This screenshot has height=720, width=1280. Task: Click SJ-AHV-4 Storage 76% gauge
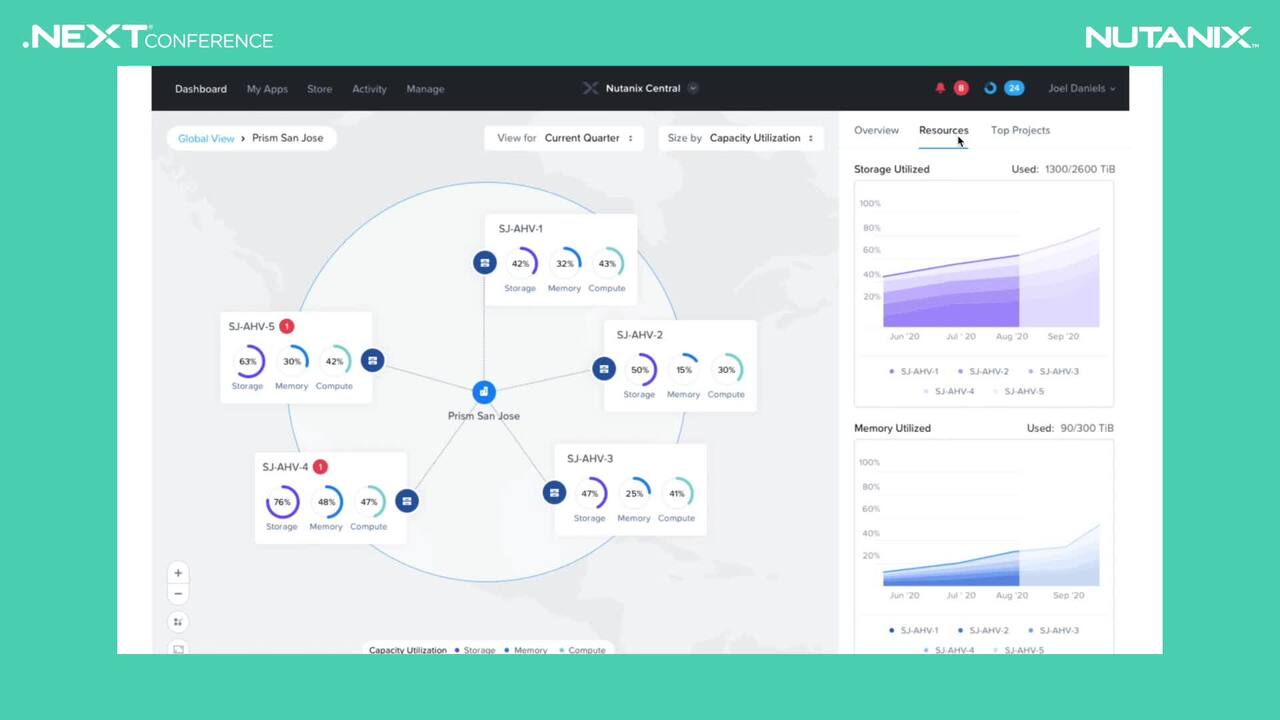pos(282,502)
